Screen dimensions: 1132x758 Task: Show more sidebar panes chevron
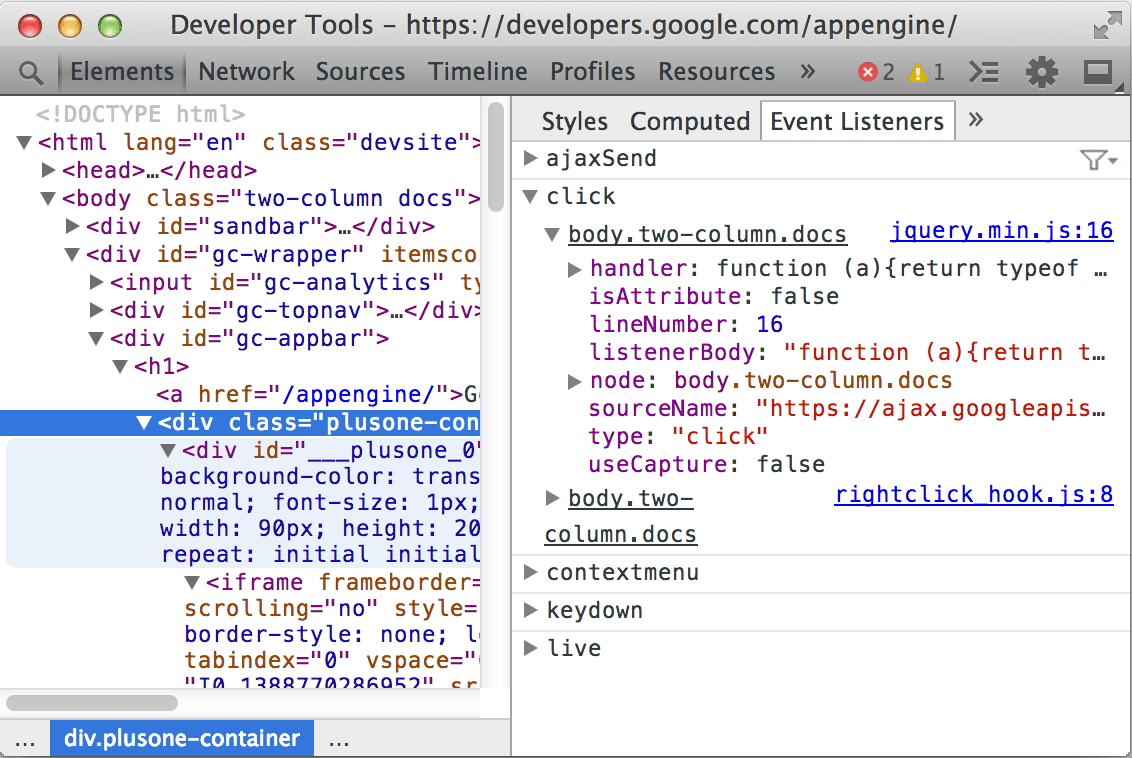(976, 120)
